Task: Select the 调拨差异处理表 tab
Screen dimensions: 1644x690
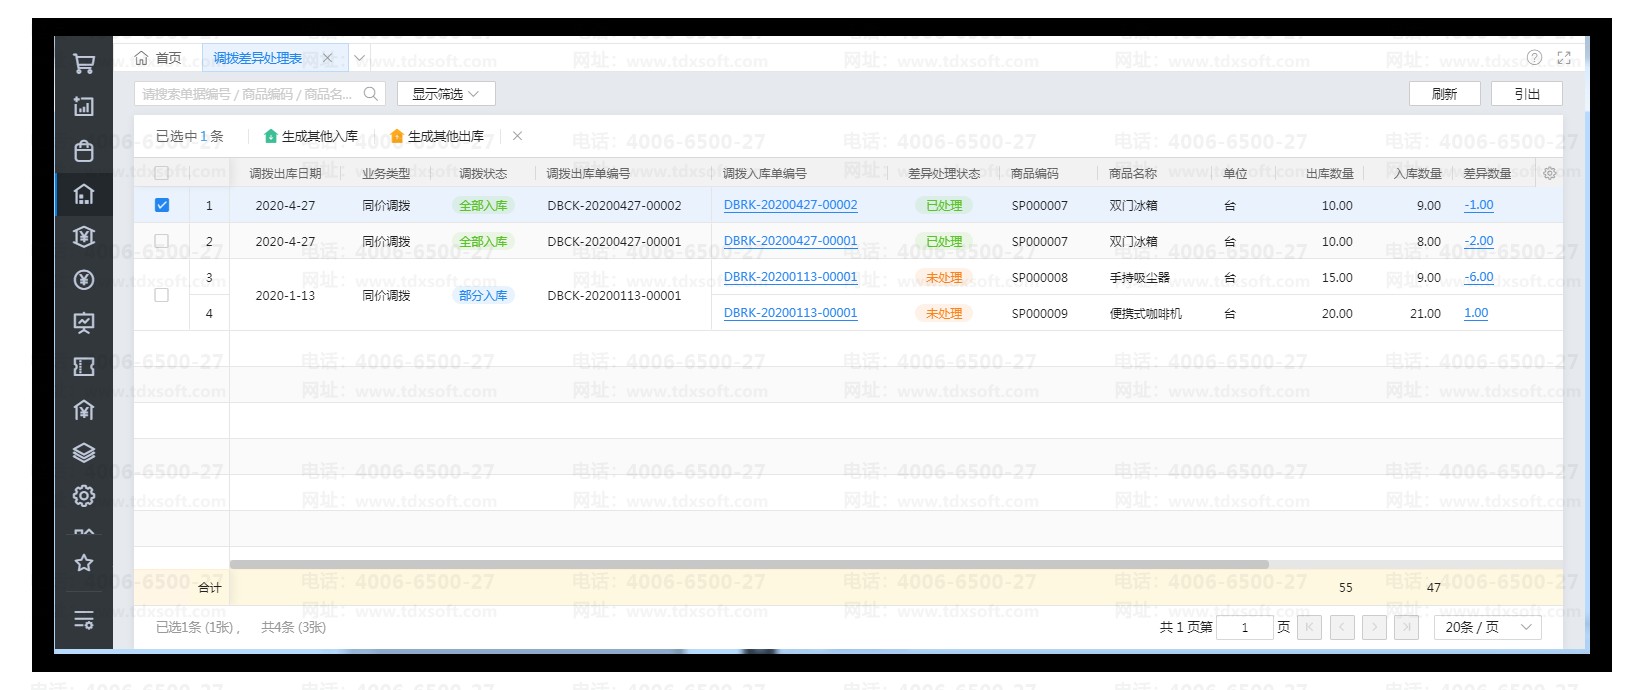Action: point(258,58)
